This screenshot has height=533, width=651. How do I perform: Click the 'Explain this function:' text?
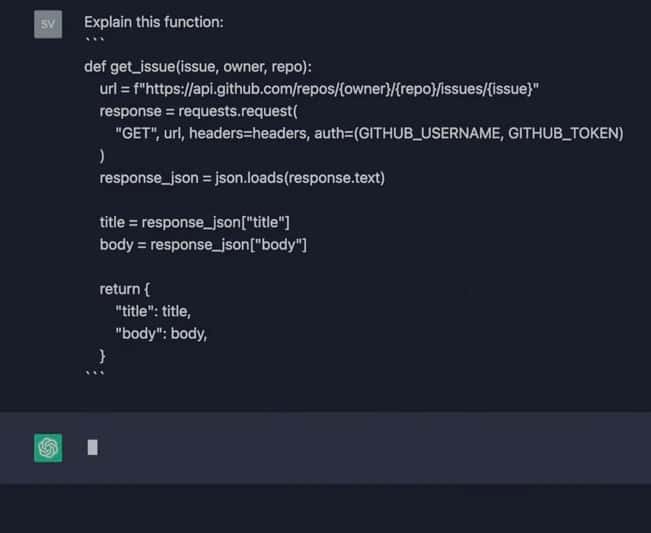coord(154,22)
